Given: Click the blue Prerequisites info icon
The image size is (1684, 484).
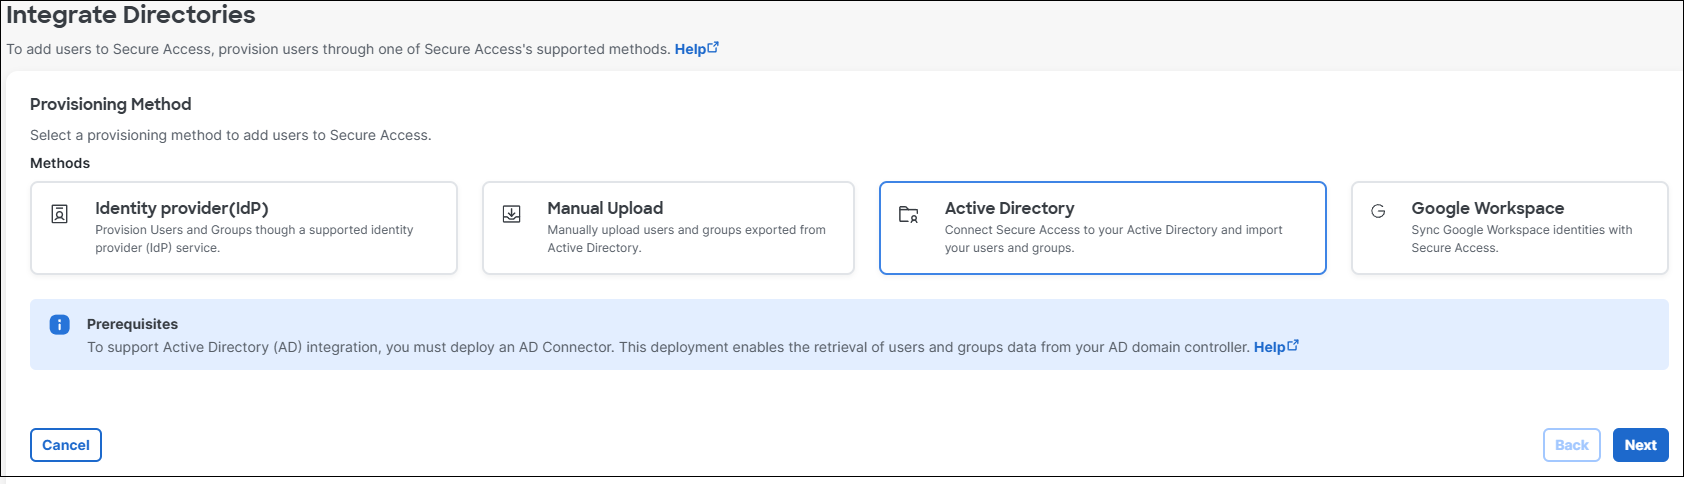Looking at the screenshot, I should (x=60, y=324).
